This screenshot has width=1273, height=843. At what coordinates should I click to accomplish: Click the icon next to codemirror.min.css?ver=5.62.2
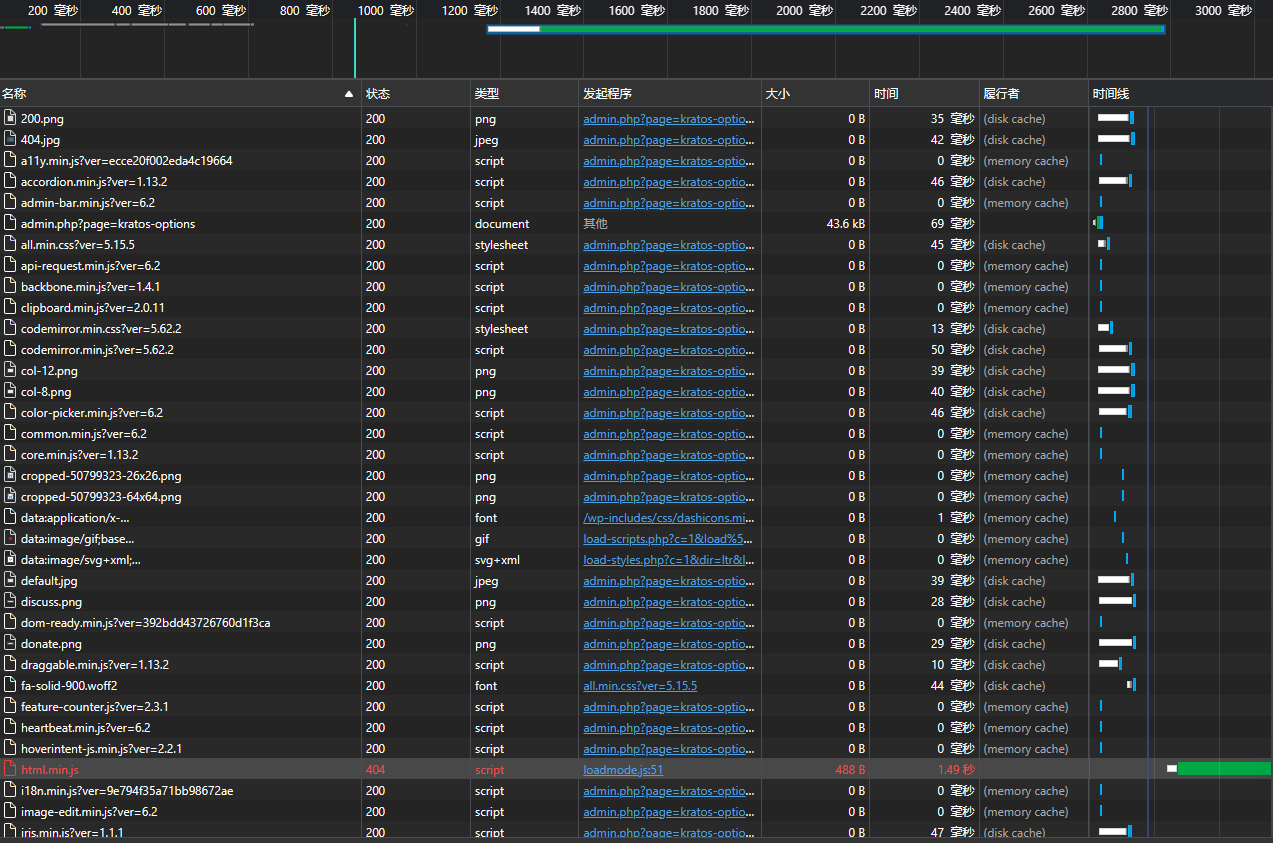click(10, 328)
